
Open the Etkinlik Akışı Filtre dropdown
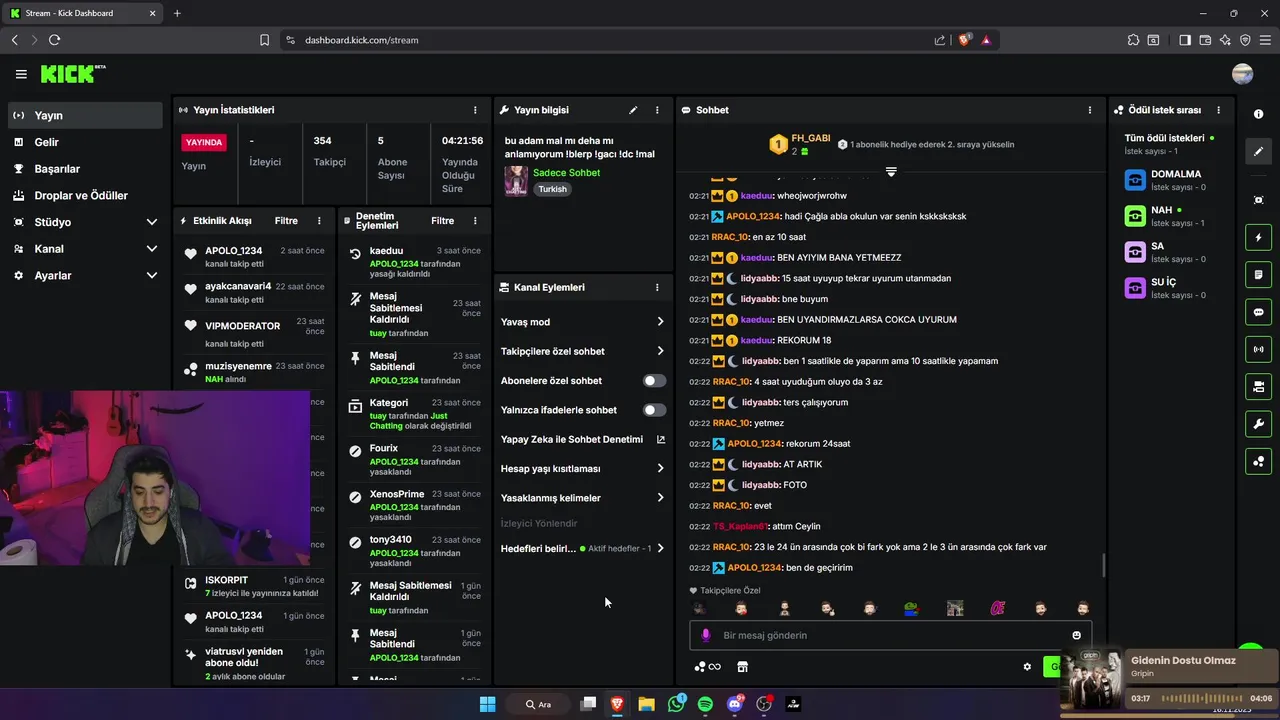(286, 221)
